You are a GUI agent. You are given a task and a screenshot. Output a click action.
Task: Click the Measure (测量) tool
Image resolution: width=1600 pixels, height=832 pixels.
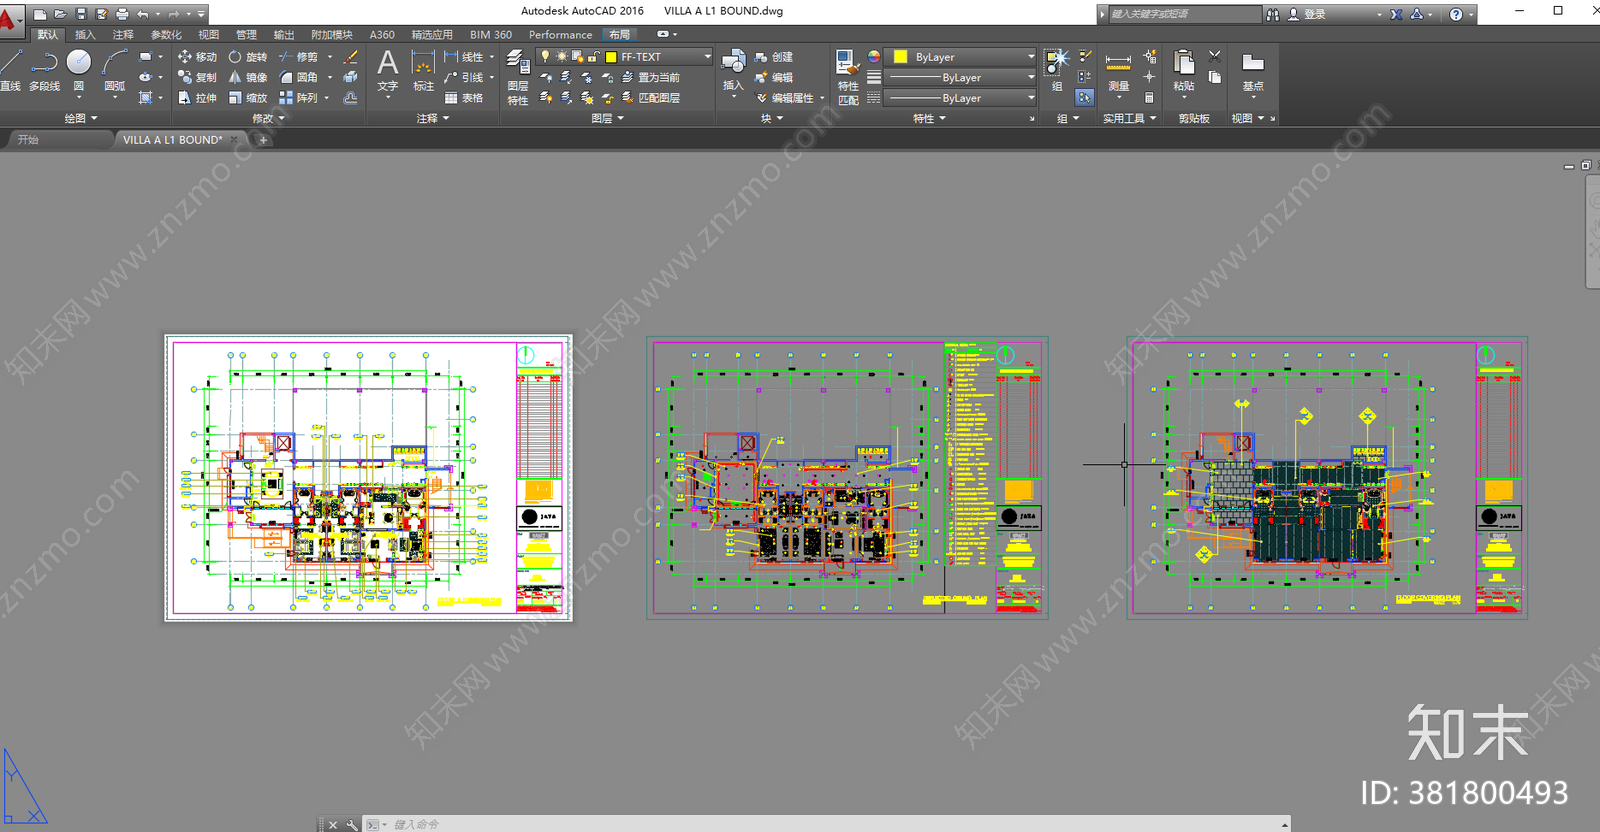[1119, 70]
